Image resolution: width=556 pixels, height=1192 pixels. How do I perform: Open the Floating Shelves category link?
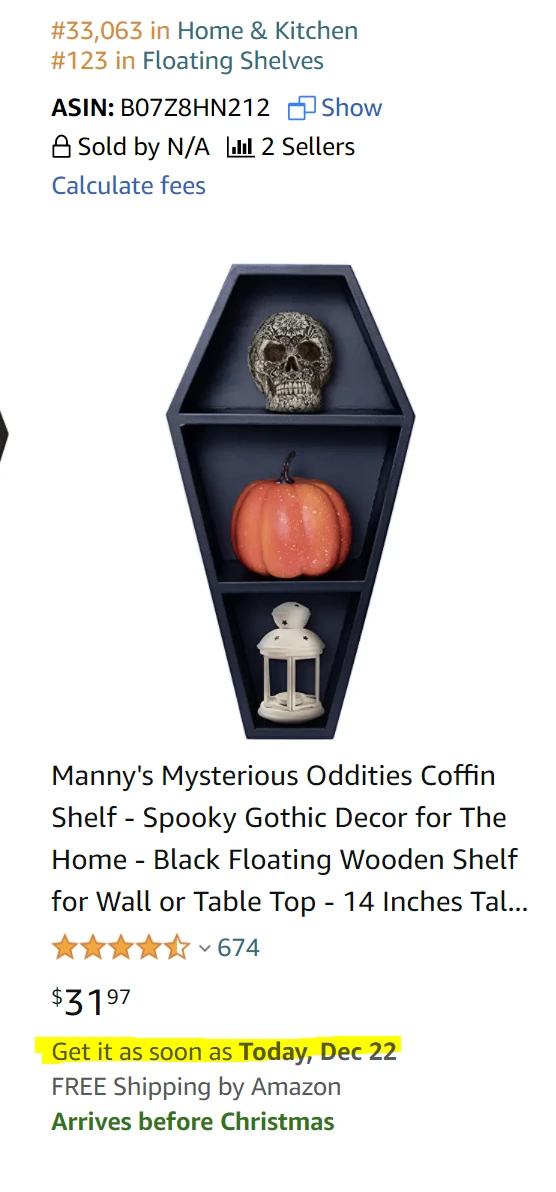(x=233, y=61)
